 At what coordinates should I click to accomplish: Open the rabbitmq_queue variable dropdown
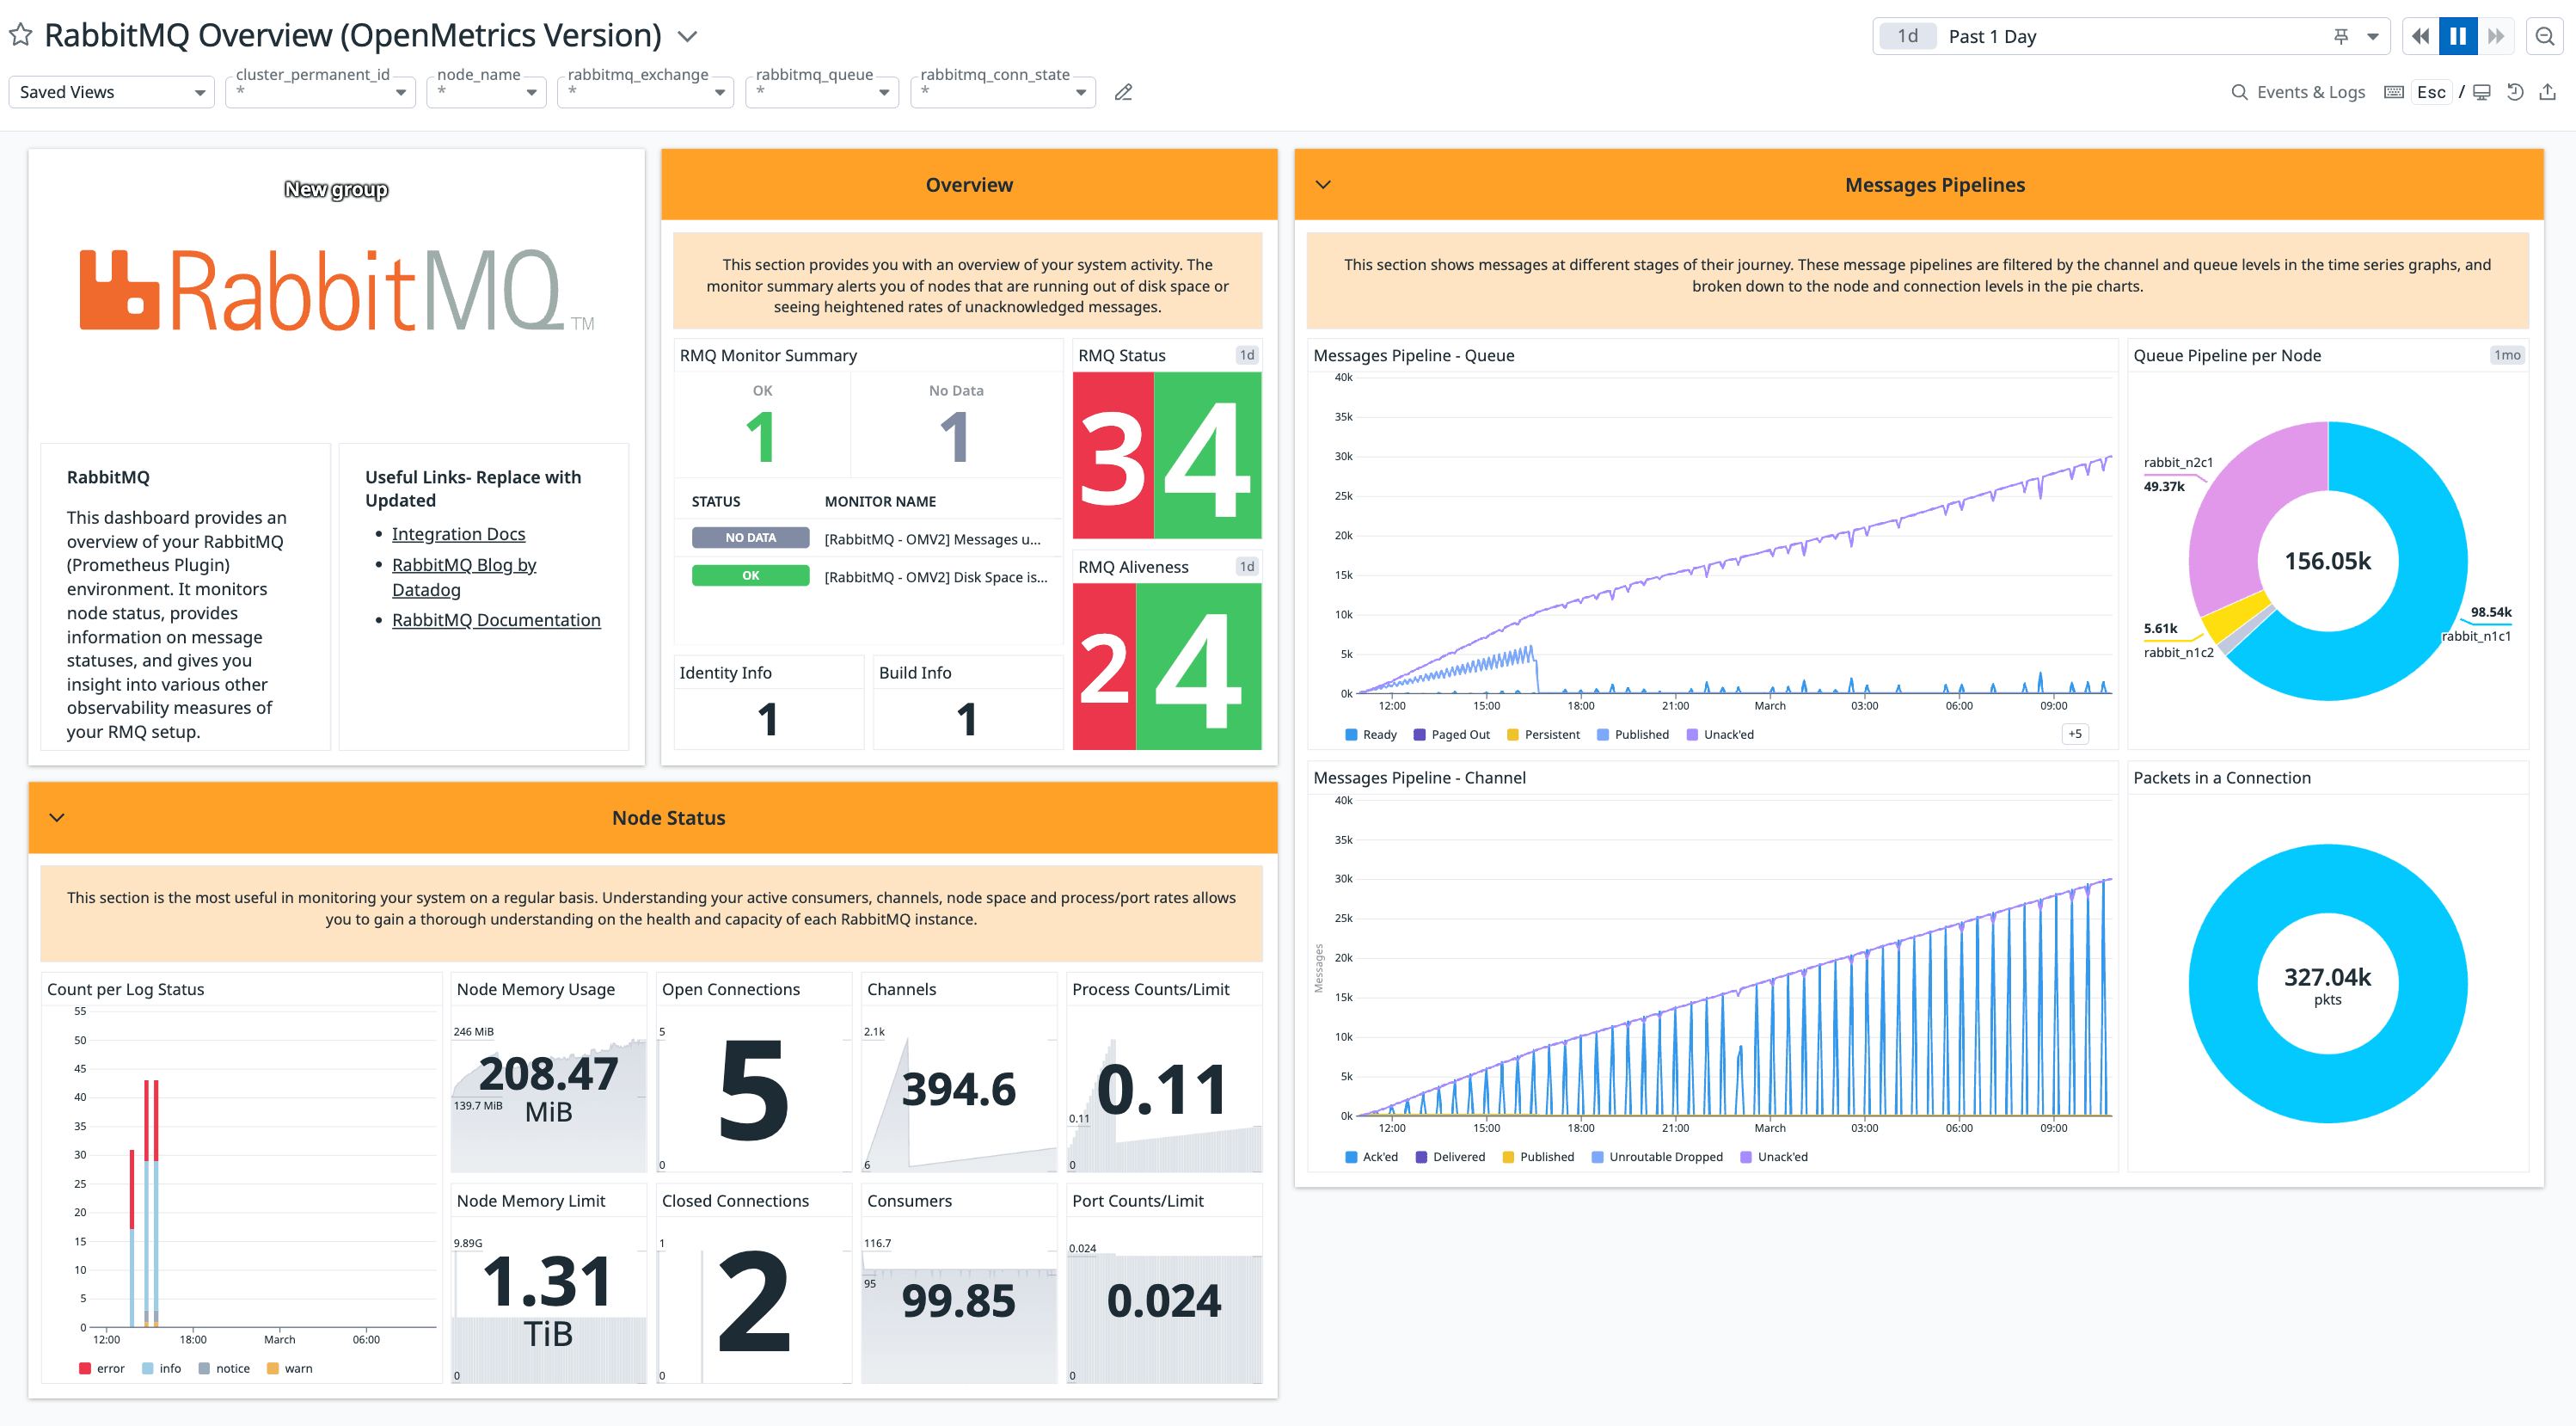pyautogui.click(x=822, y=92)
